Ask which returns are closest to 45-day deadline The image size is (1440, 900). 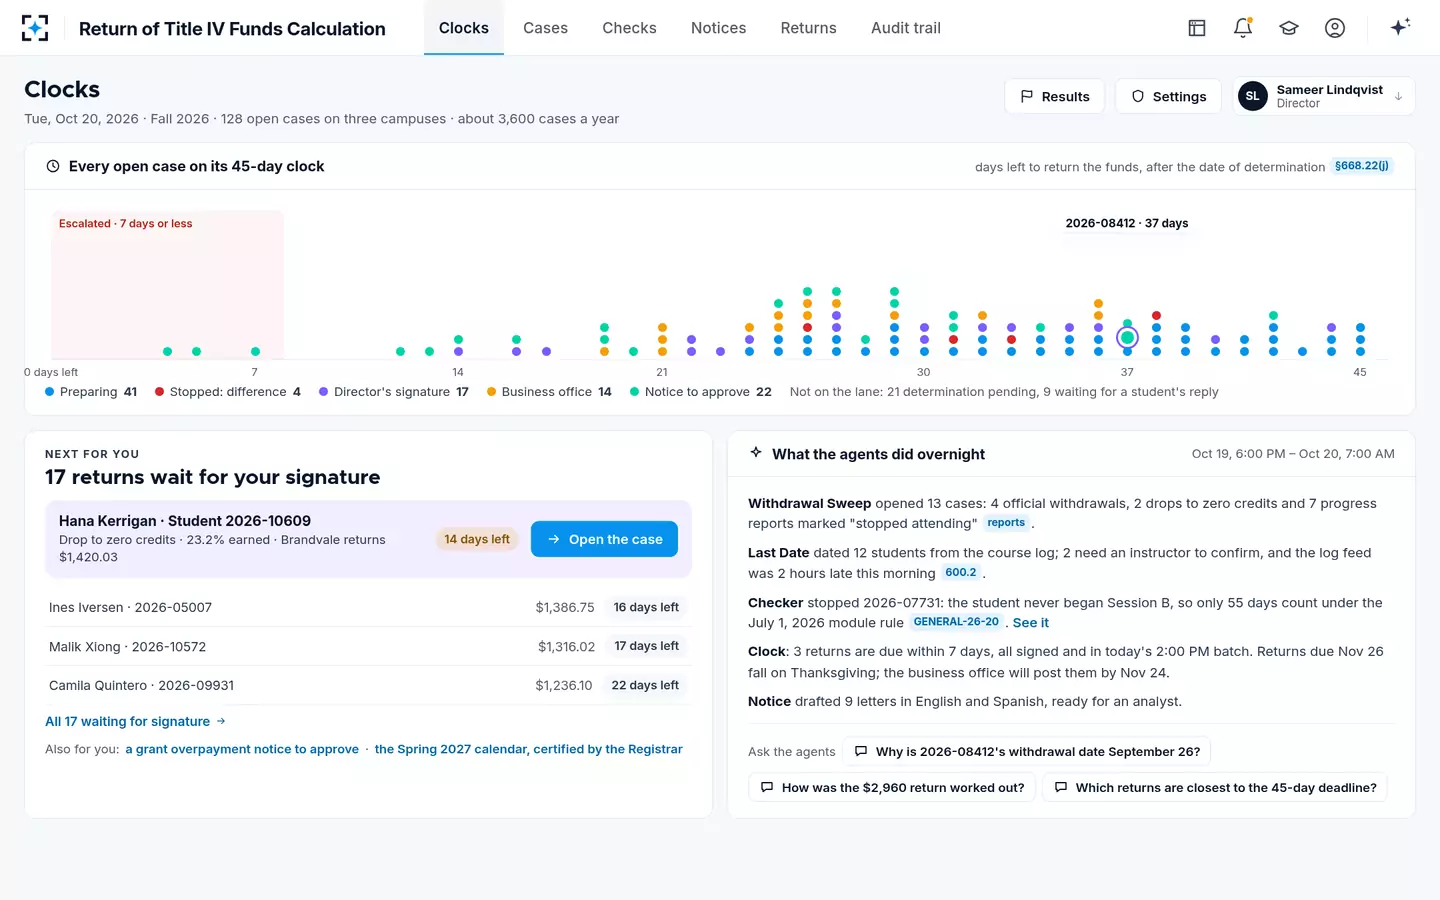1215,787
